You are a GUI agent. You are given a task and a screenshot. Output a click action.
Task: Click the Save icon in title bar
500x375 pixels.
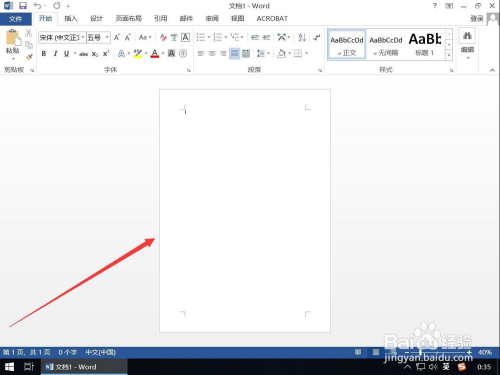[x=23, y=6]
